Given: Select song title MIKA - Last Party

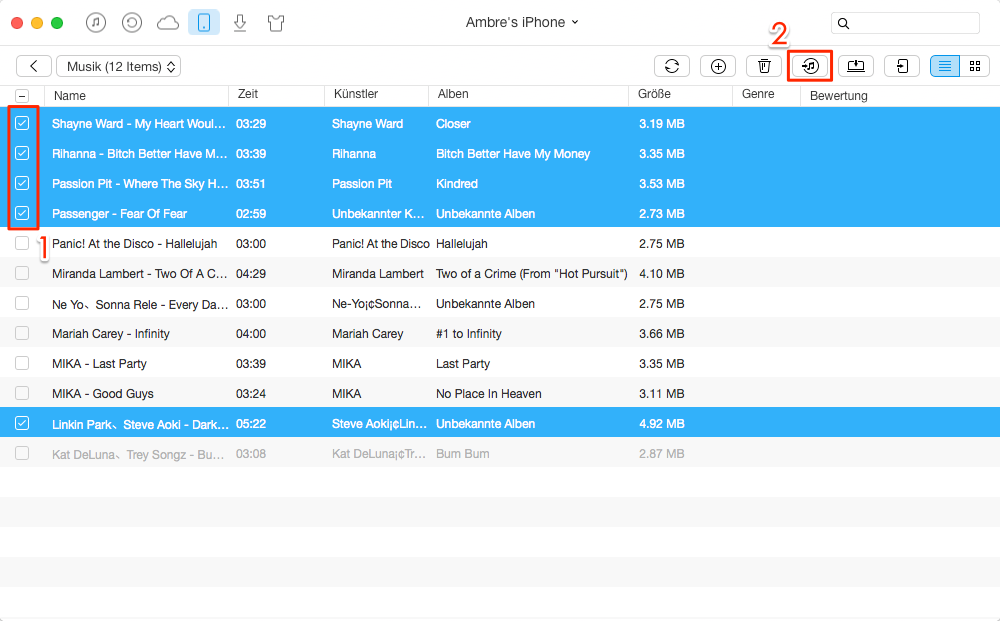Looking at the screenshot, I should pyautogui.click(x=99, y=363).
